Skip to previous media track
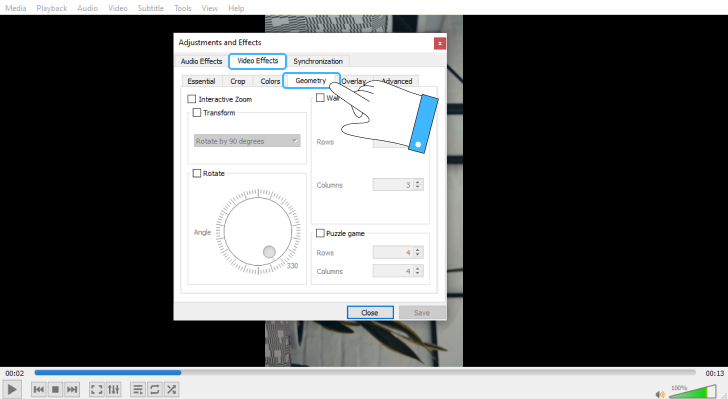This screenshot has width=728, height=399. 39,389
